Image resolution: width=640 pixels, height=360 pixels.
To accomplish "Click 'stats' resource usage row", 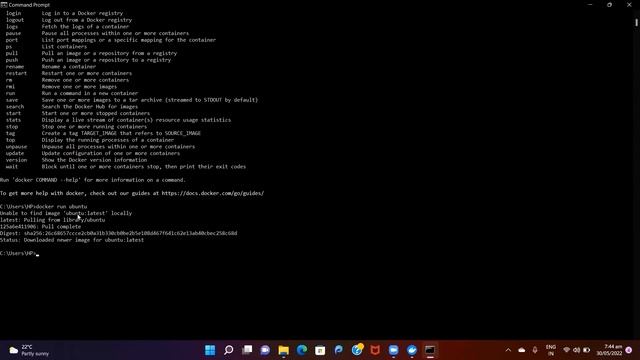I will (118, 120).
